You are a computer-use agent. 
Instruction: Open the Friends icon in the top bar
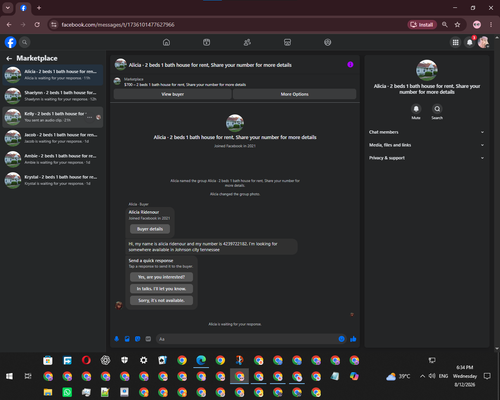247,42
